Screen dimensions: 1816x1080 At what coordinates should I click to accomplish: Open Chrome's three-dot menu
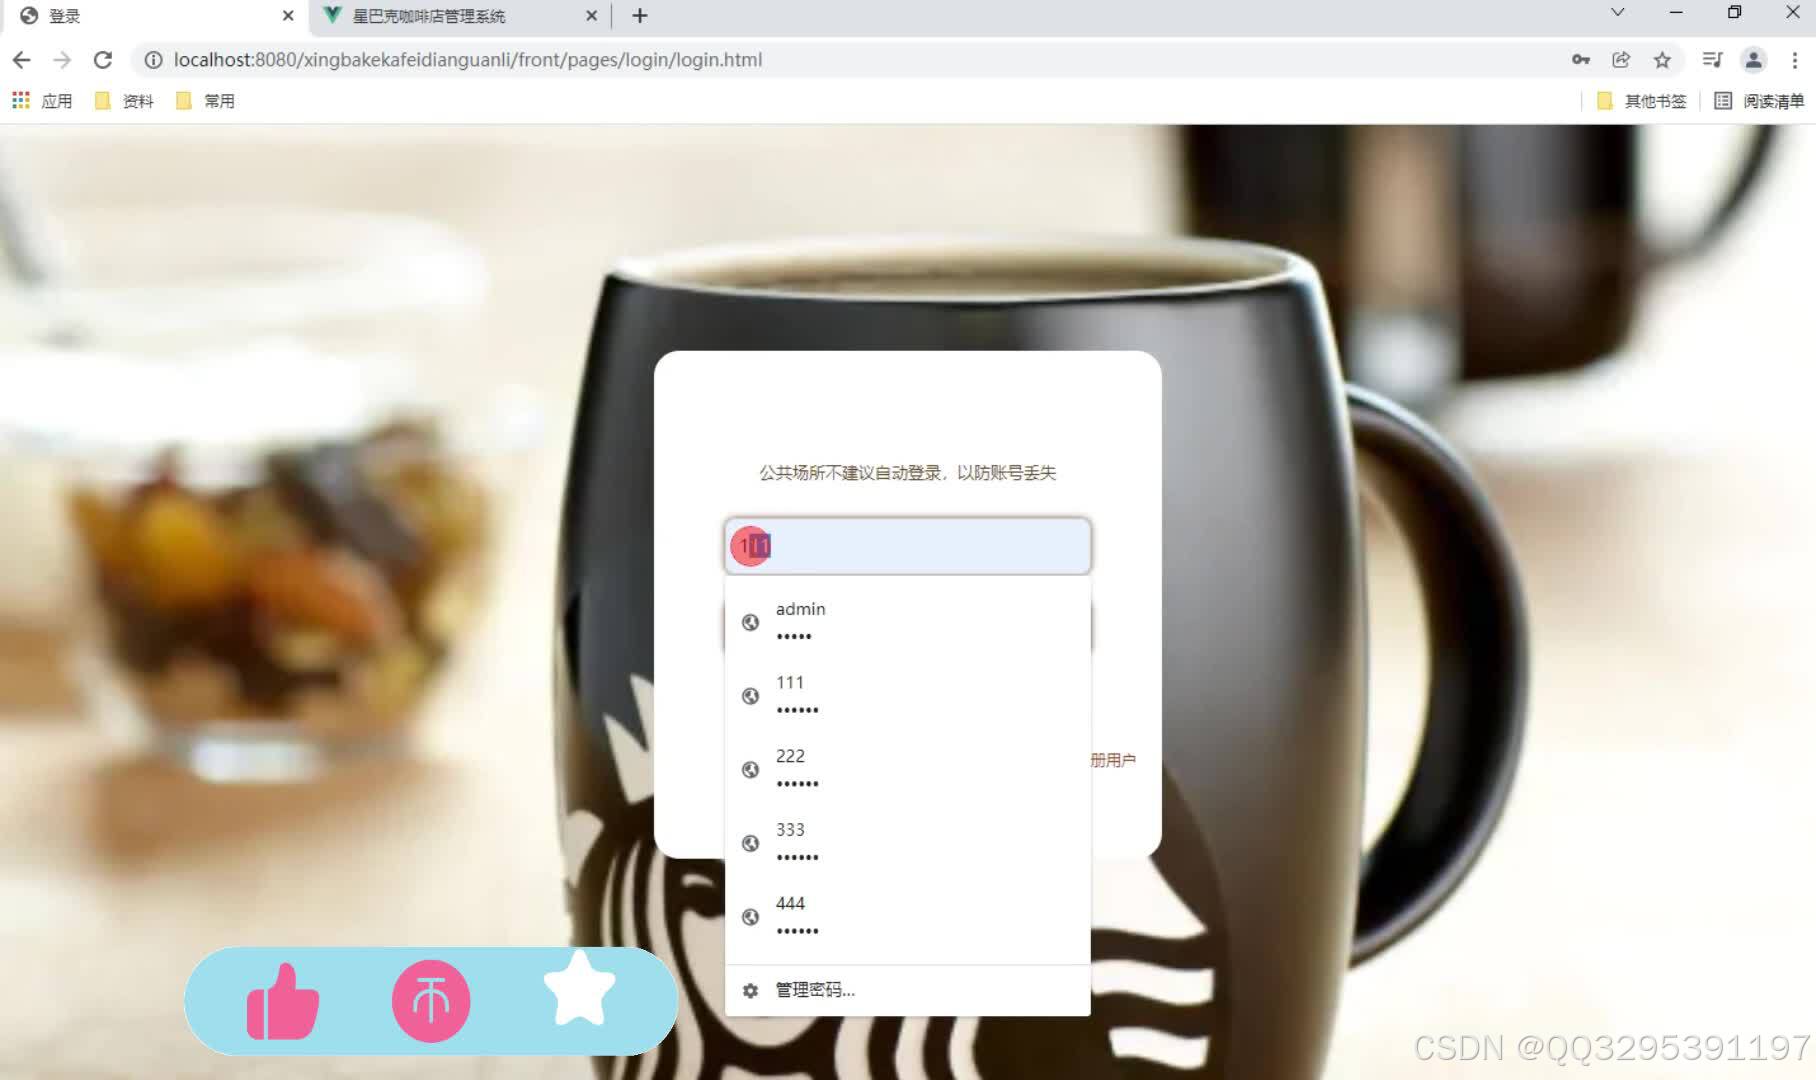(1795, 60)
